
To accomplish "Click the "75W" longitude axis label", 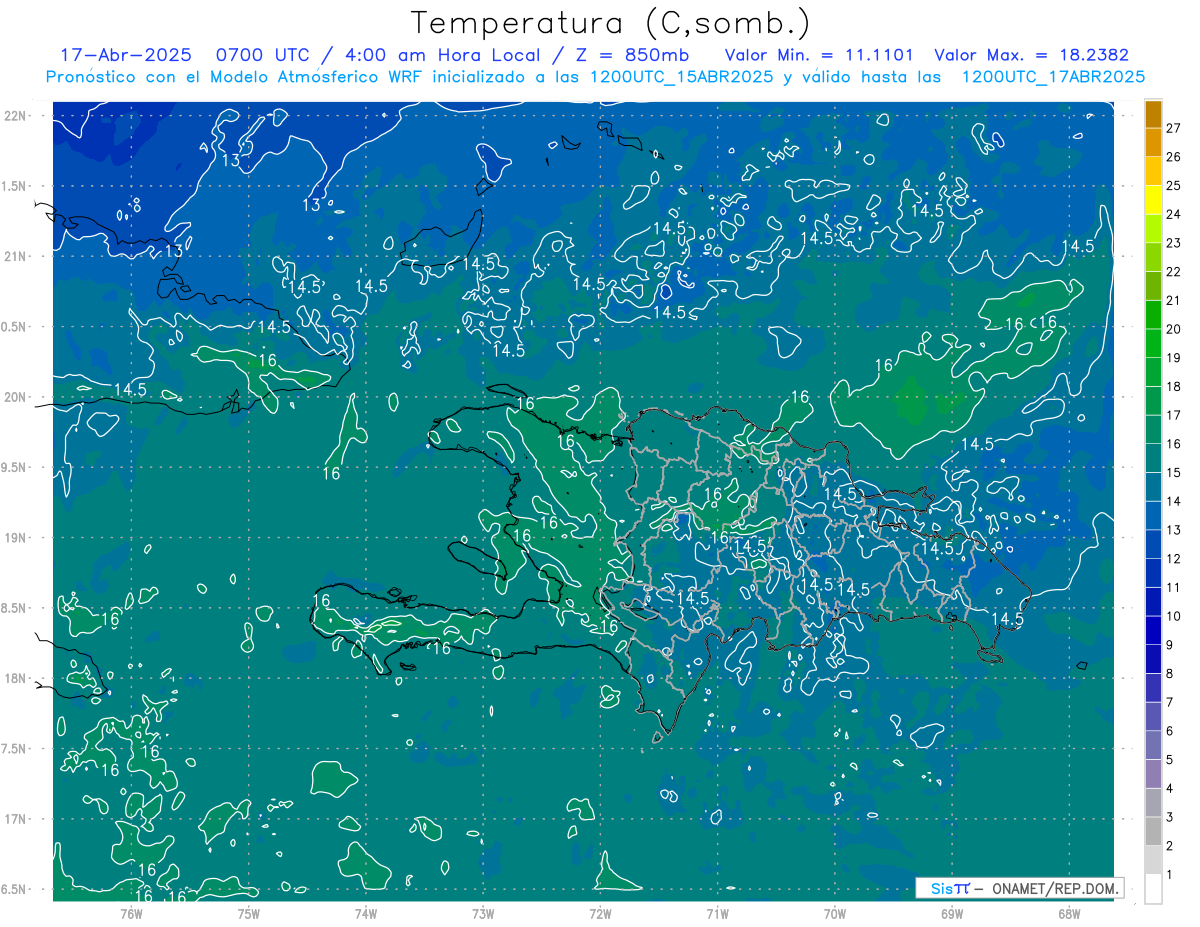I will (x=249, y=913).
